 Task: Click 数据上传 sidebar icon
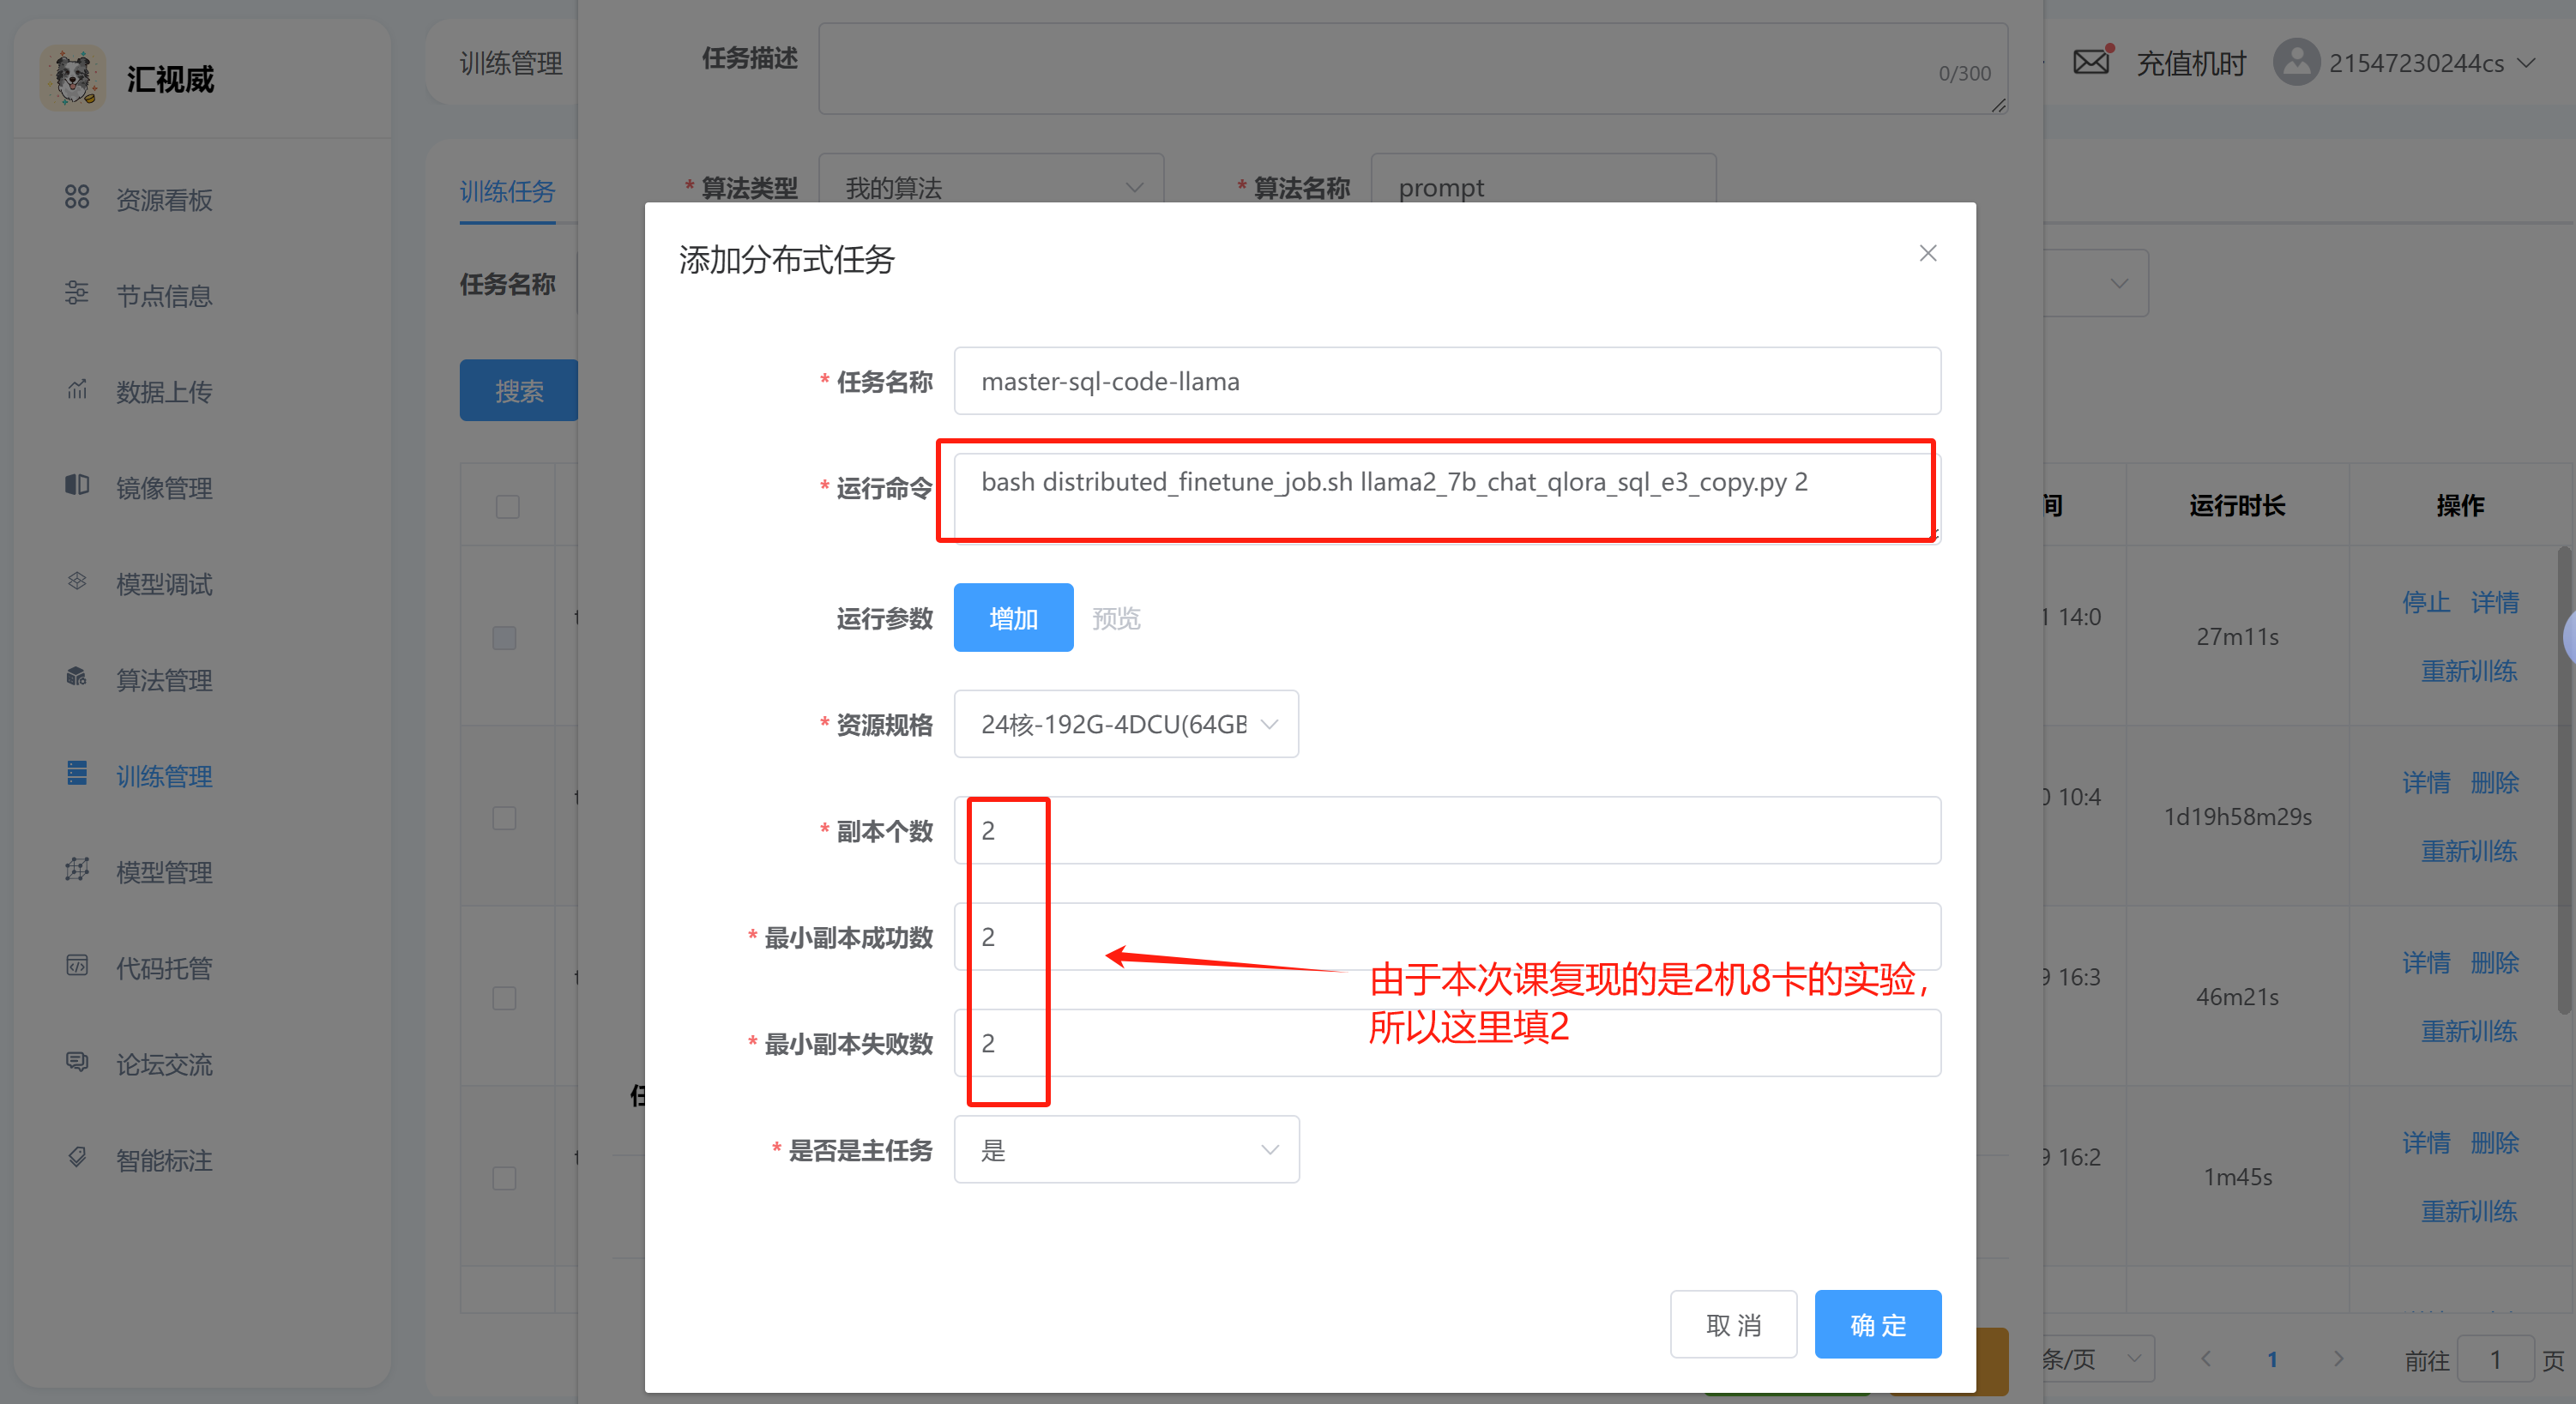click(x=77, y=389)
